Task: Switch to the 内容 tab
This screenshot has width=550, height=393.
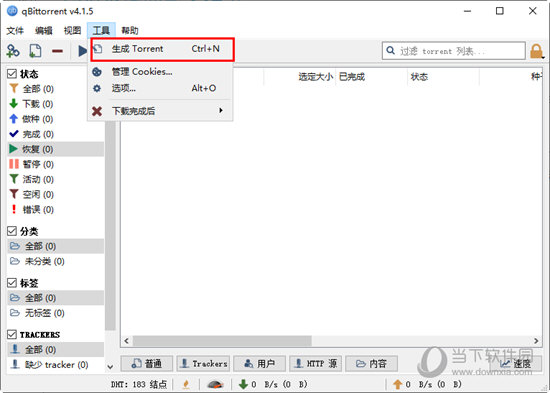Action: 372,364
